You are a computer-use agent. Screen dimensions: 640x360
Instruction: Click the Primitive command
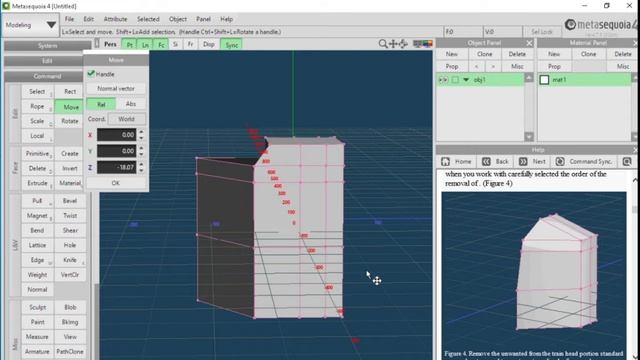[x=37, y=153]
